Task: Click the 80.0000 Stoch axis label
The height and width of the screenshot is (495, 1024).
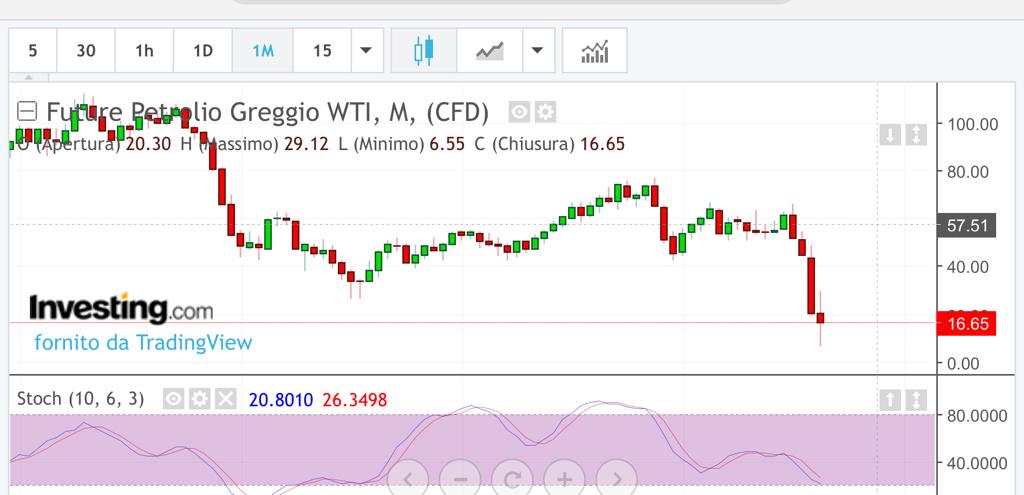Action: coord(977,415)
